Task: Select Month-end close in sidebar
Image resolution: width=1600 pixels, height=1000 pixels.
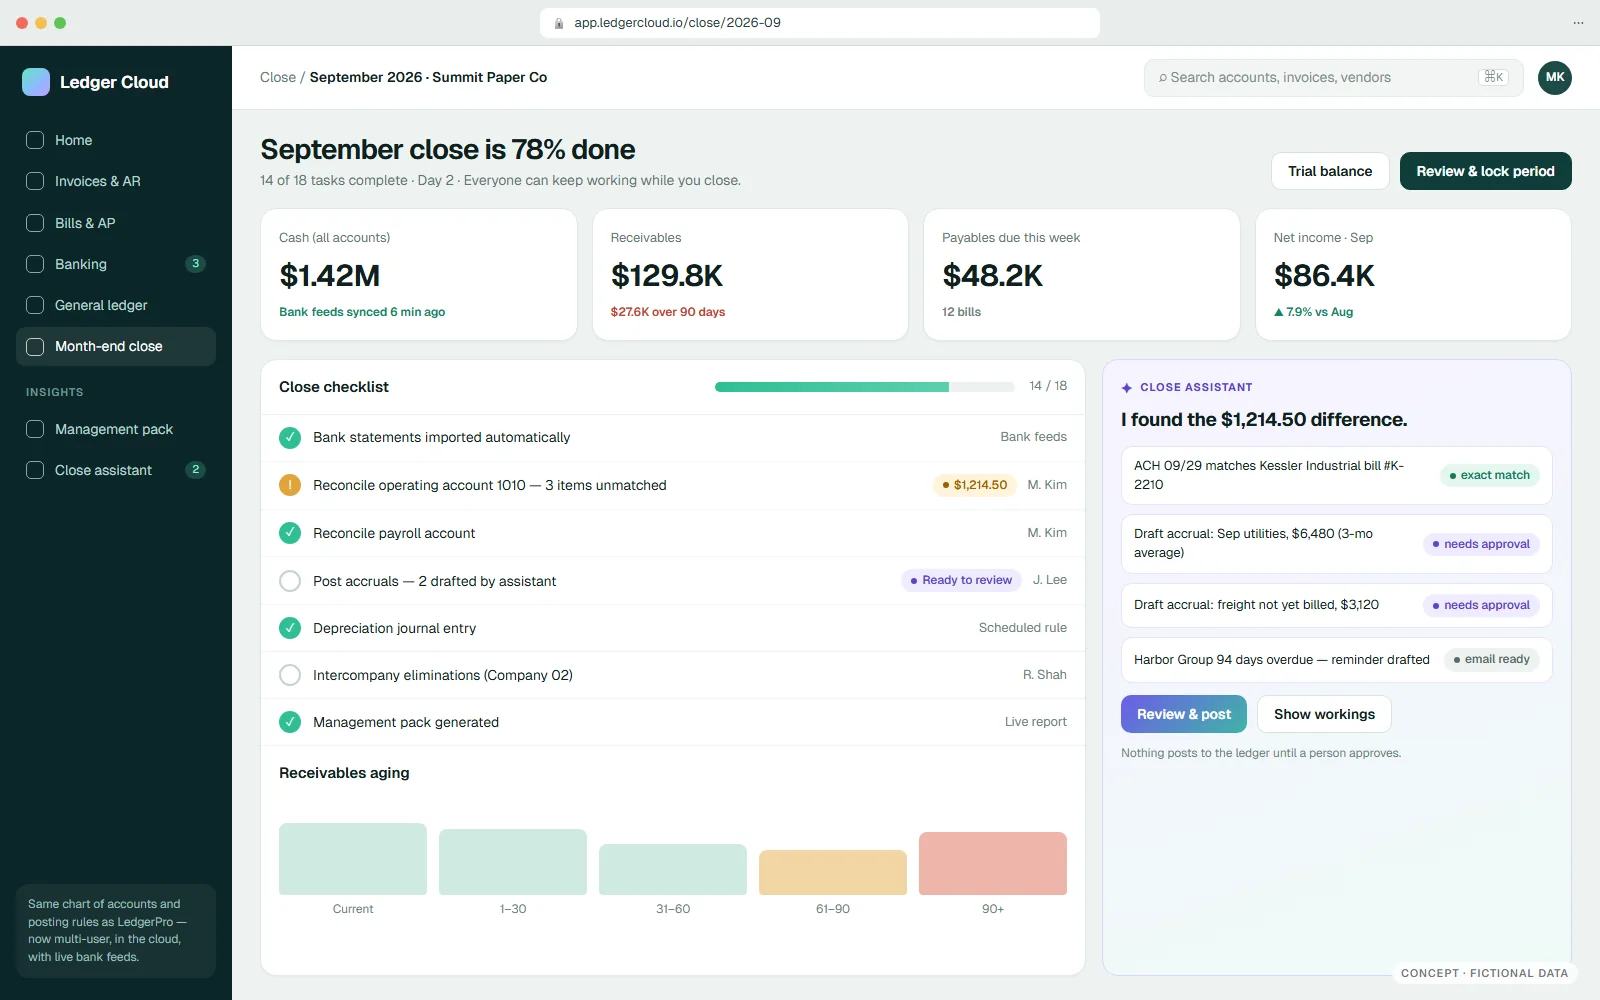Action: click(x=116, y=346)
